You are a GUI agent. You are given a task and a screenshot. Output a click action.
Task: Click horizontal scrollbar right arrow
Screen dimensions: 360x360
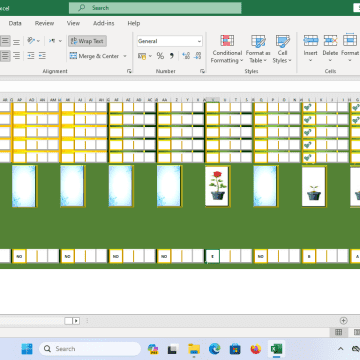coord(76,321)
